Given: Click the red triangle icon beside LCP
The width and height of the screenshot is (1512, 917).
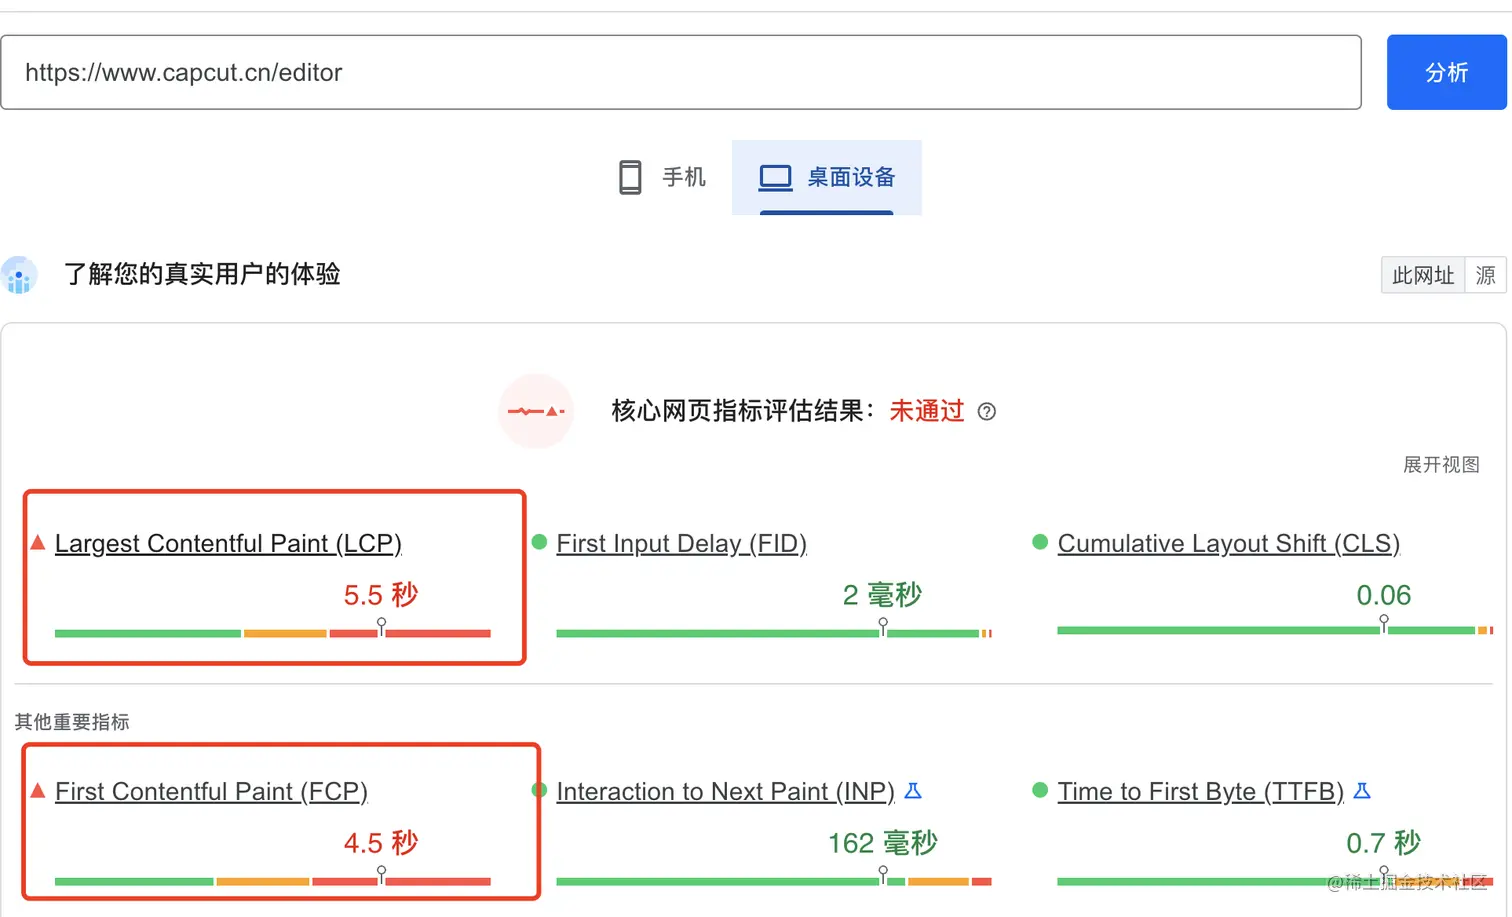Looking at the screenshot, I should tap(38, 542).
